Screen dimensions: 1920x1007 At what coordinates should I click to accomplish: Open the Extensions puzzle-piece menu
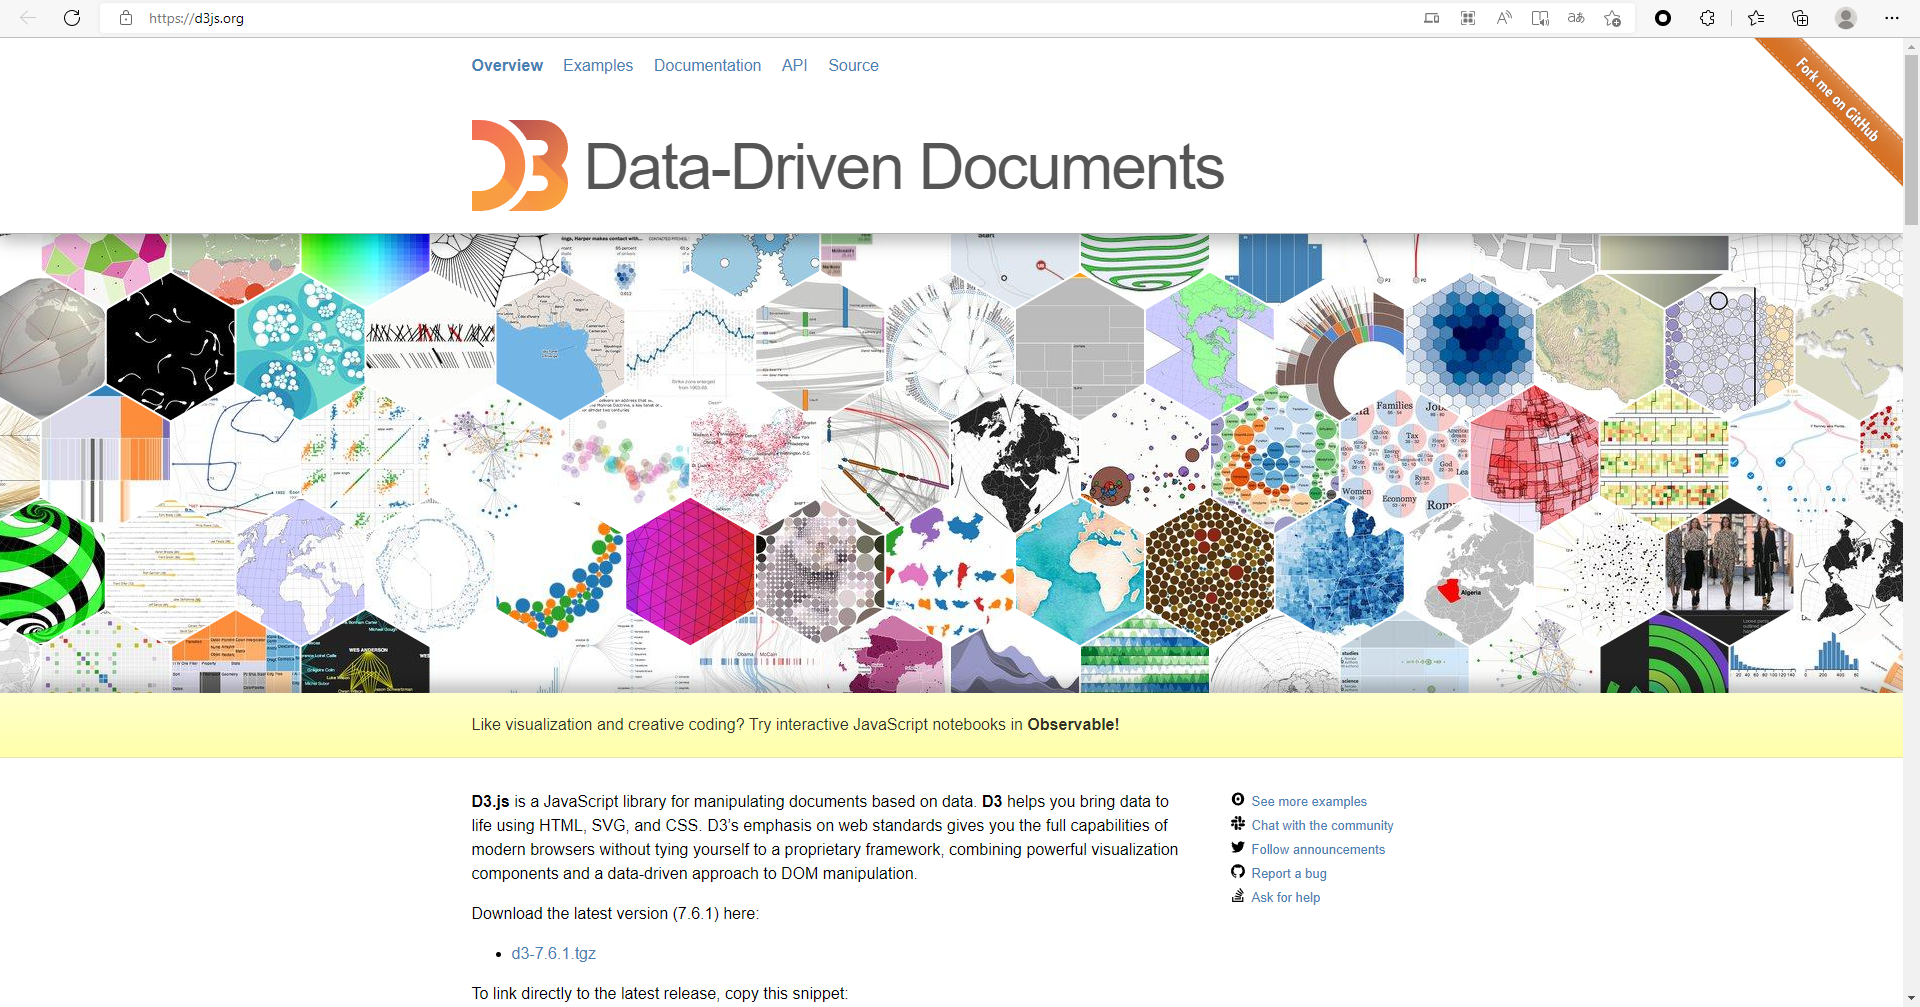pos(1707,18)
